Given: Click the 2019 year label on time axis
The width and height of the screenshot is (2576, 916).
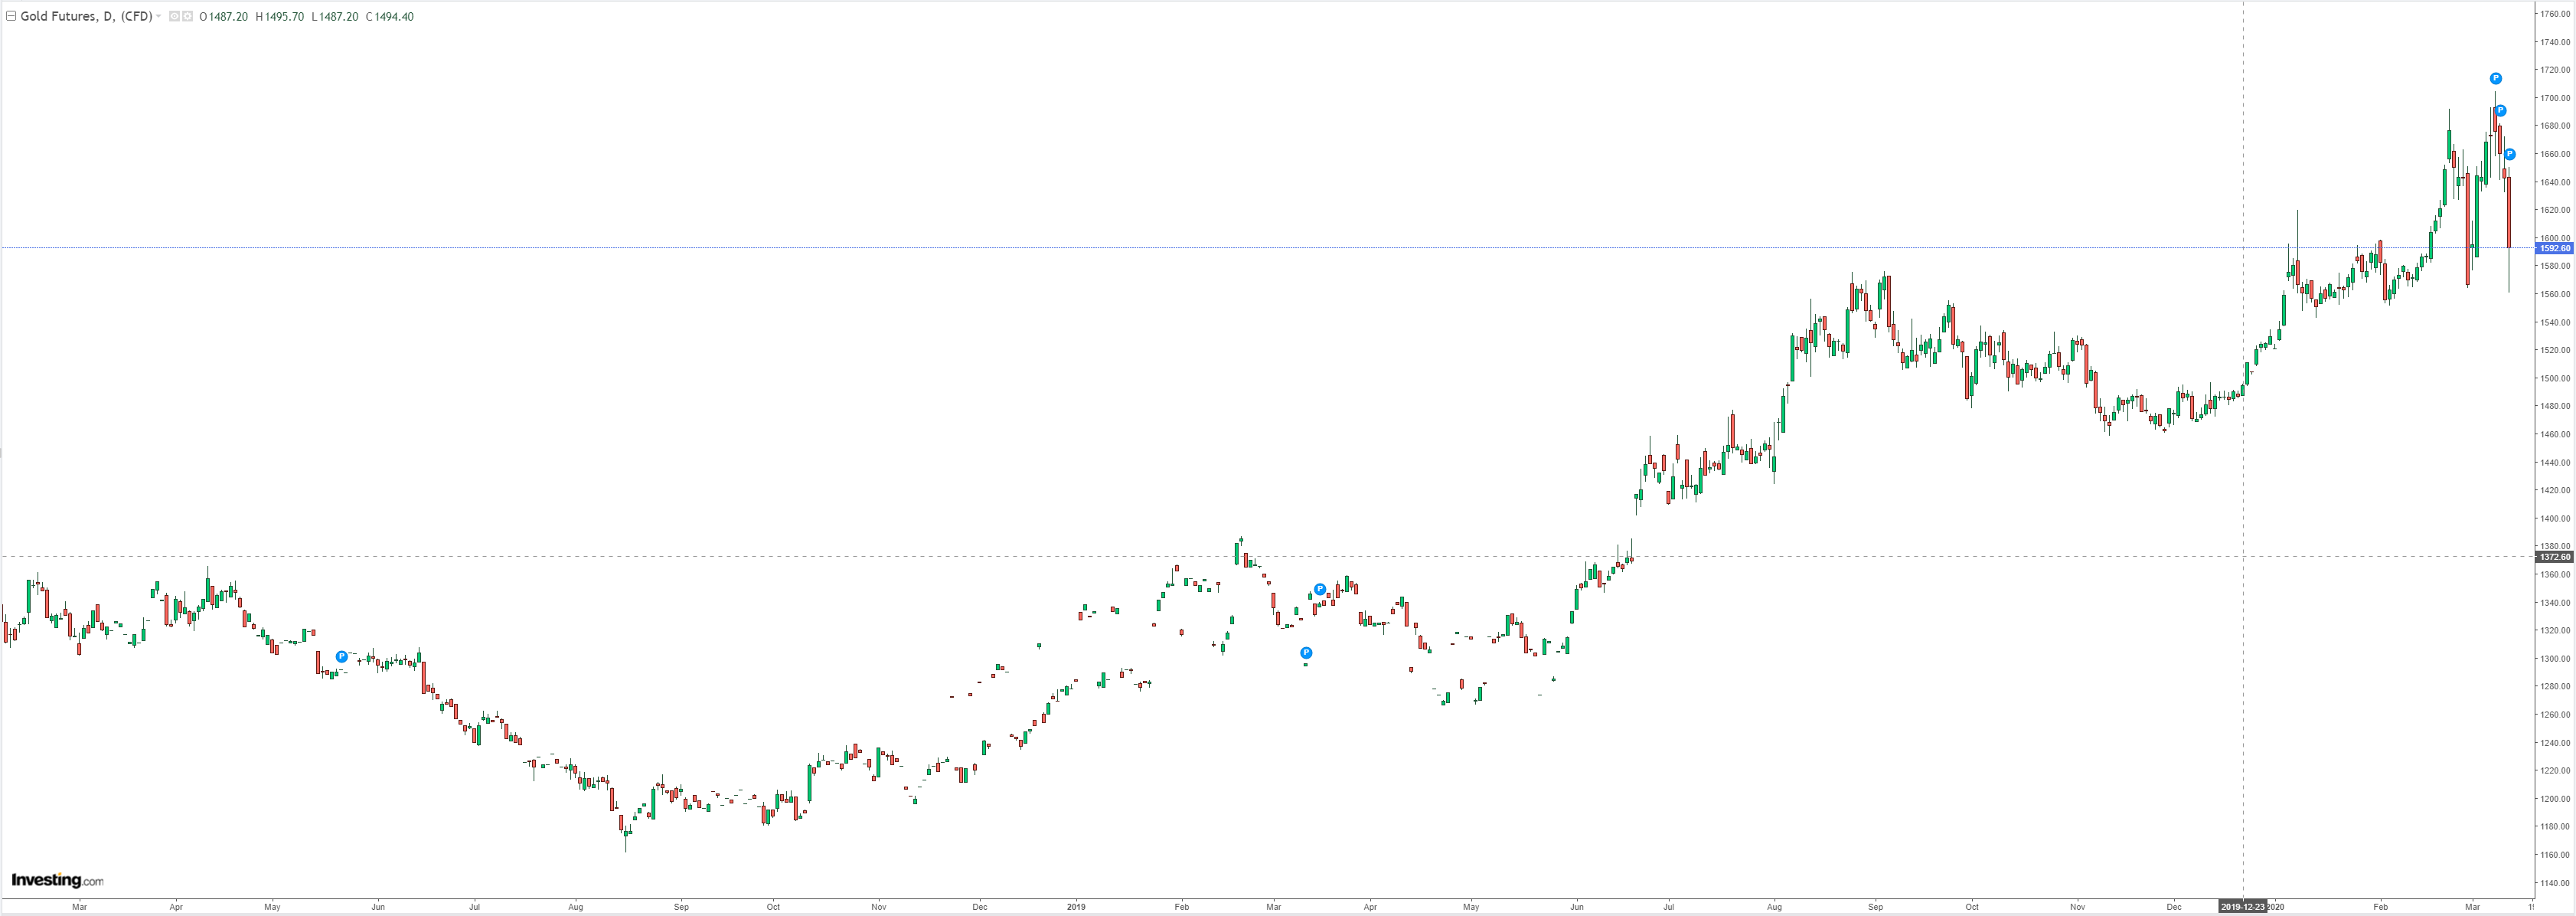Looking at the screenshot, I should pyautogui.click(x=1075, y=907).
